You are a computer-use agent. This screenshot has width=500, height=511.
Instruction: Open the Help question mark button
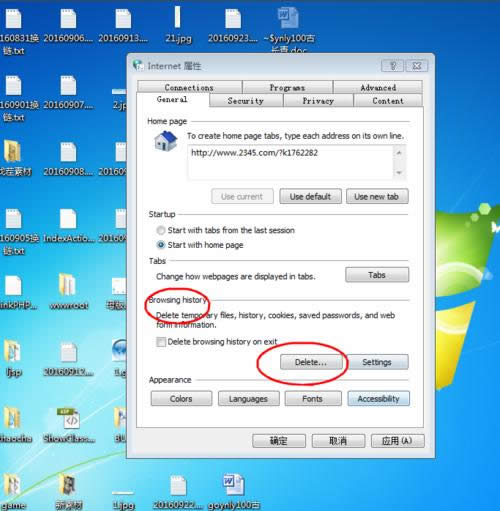(392, 66)
